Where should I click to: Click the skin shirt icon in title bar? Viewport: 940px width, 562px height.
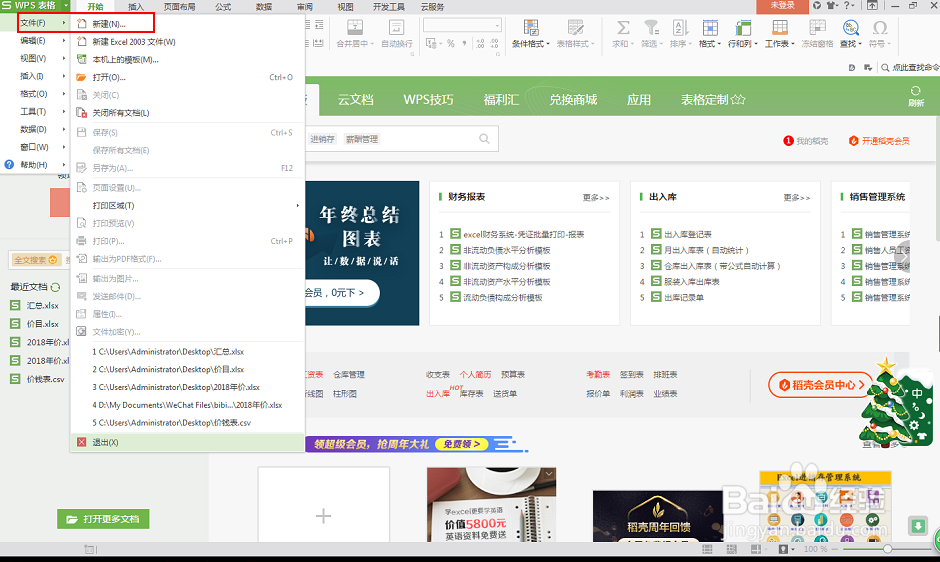click(832, 5)
